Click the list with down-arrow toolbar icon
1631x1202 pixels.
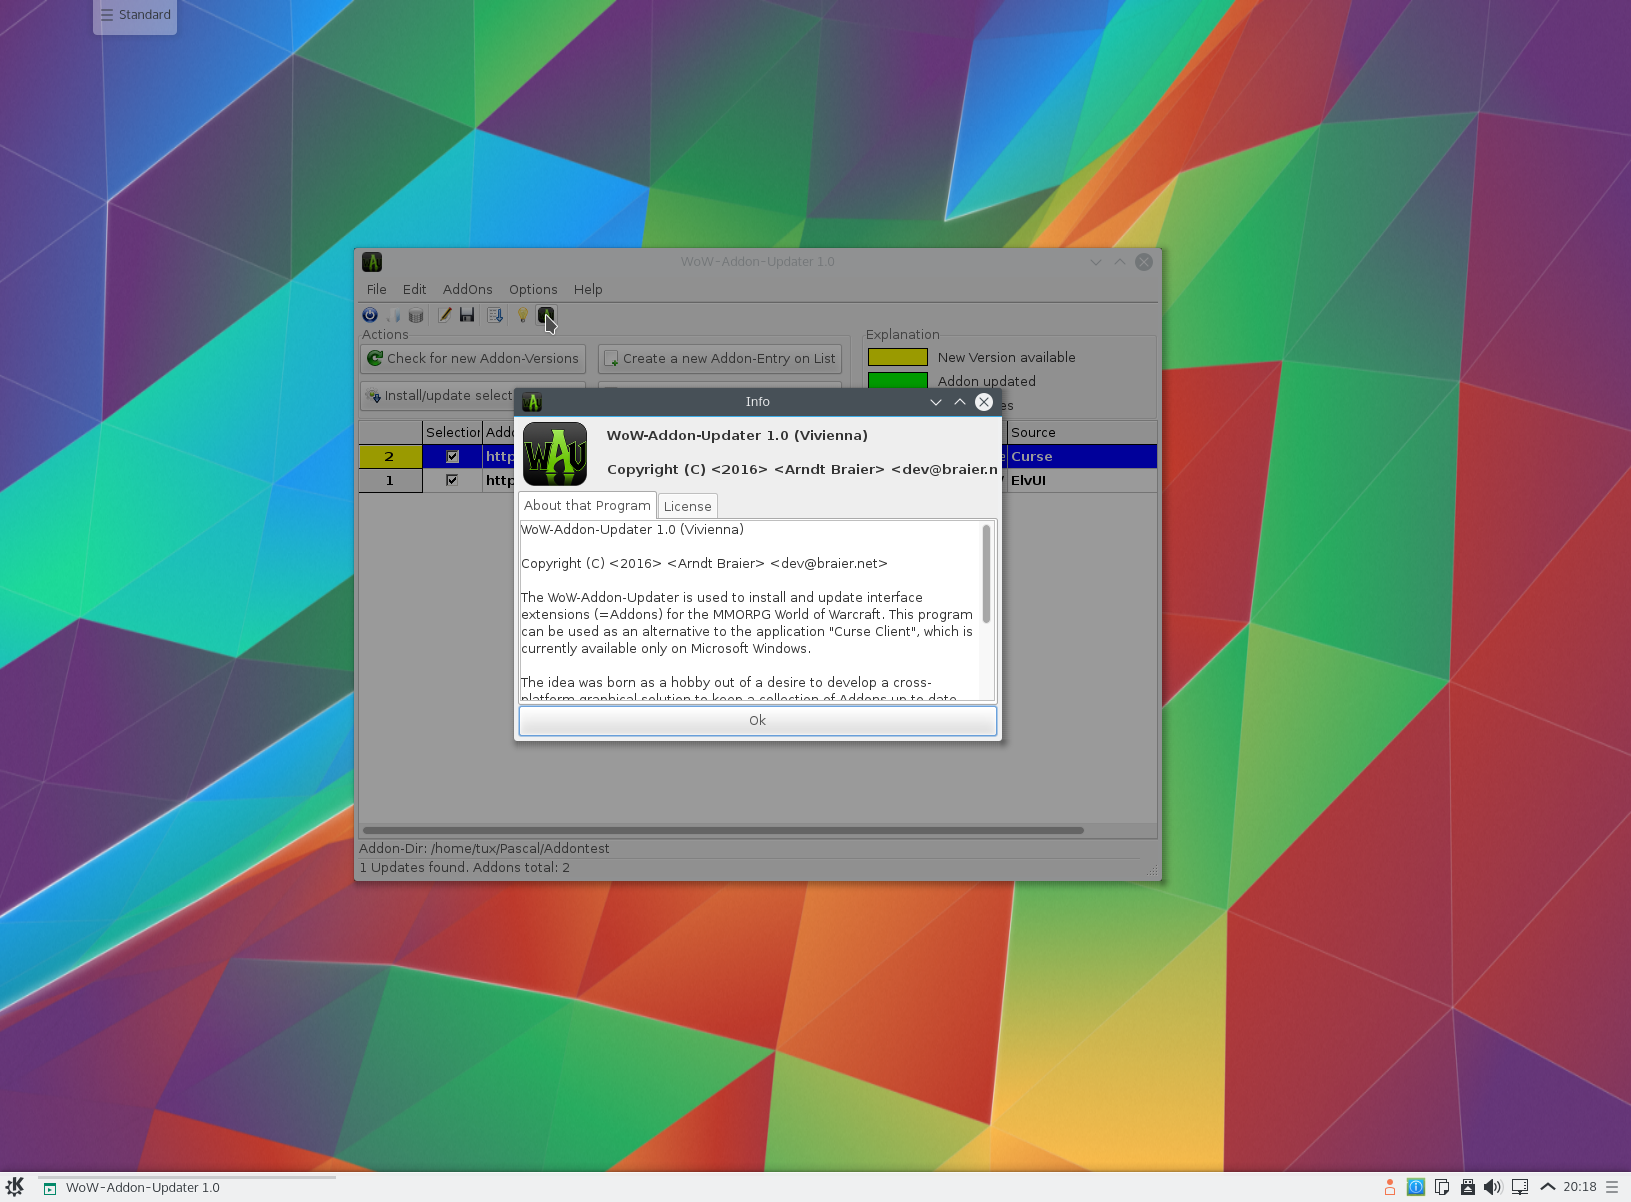click(495, 315)
